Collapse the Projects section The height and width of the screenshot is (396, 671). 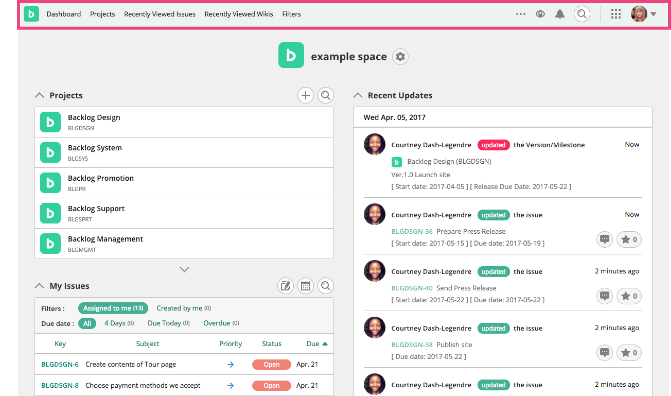39,95
